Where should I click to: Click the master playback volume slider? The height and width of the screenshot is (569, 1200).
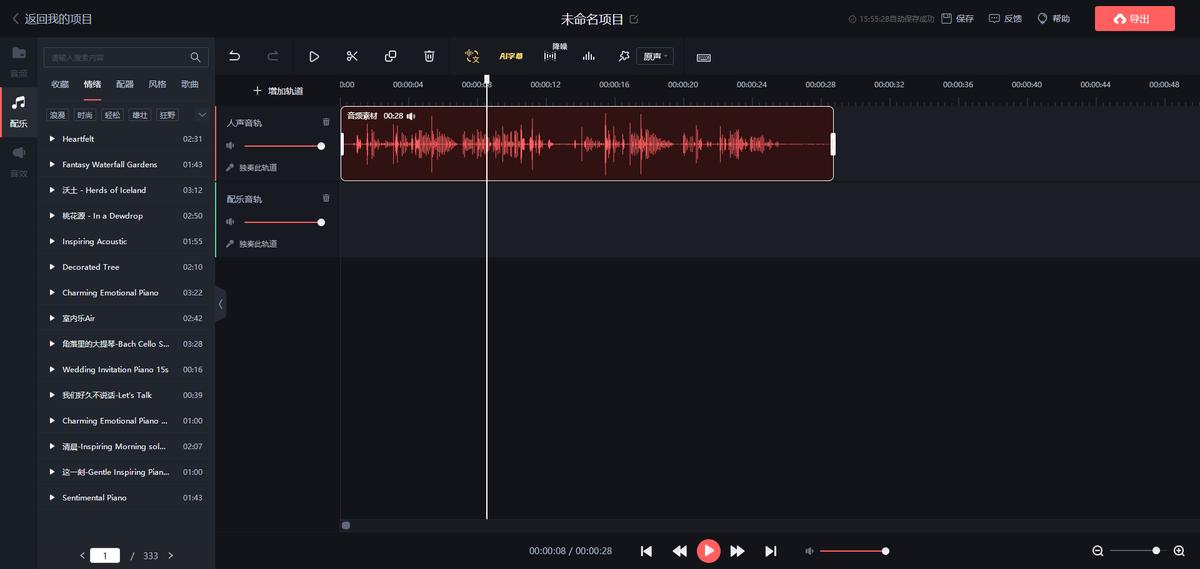click(852, 551)
